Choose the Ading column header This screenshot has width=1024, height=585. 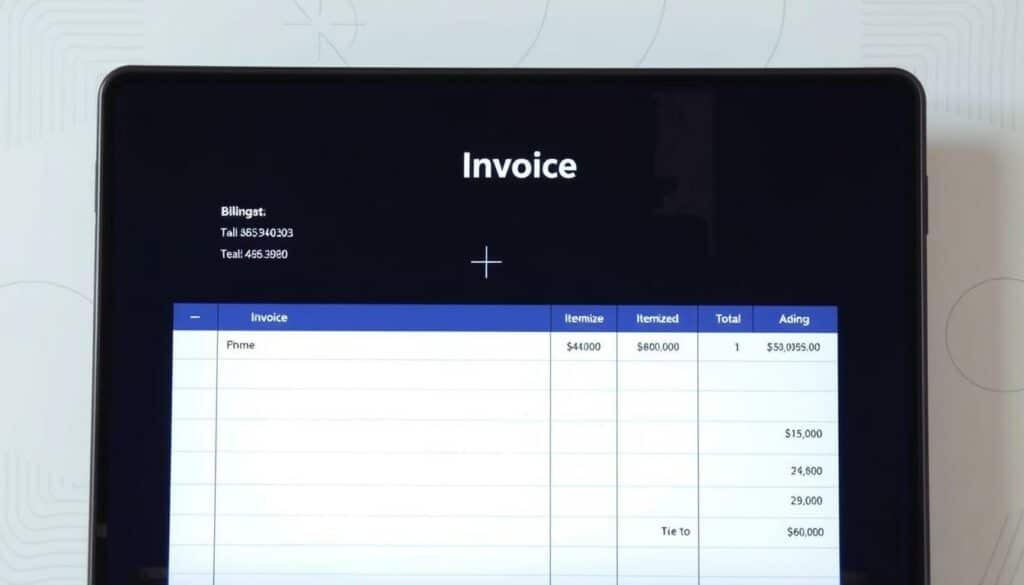(x=794, y=319)
